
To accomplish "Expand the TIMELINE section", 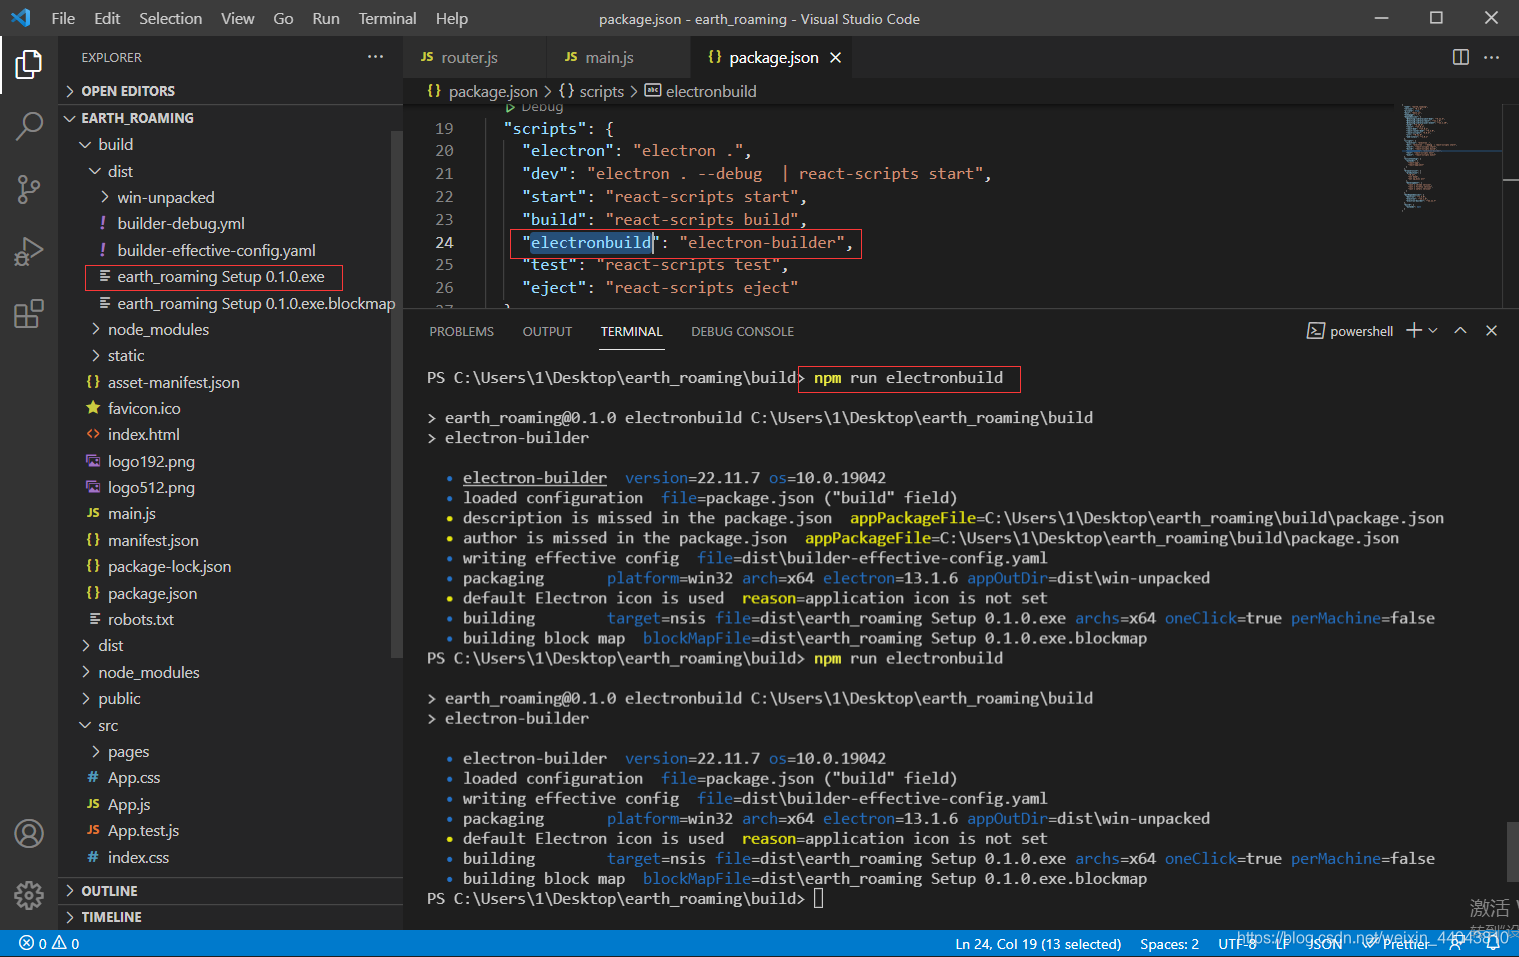I will click(230, 917).
